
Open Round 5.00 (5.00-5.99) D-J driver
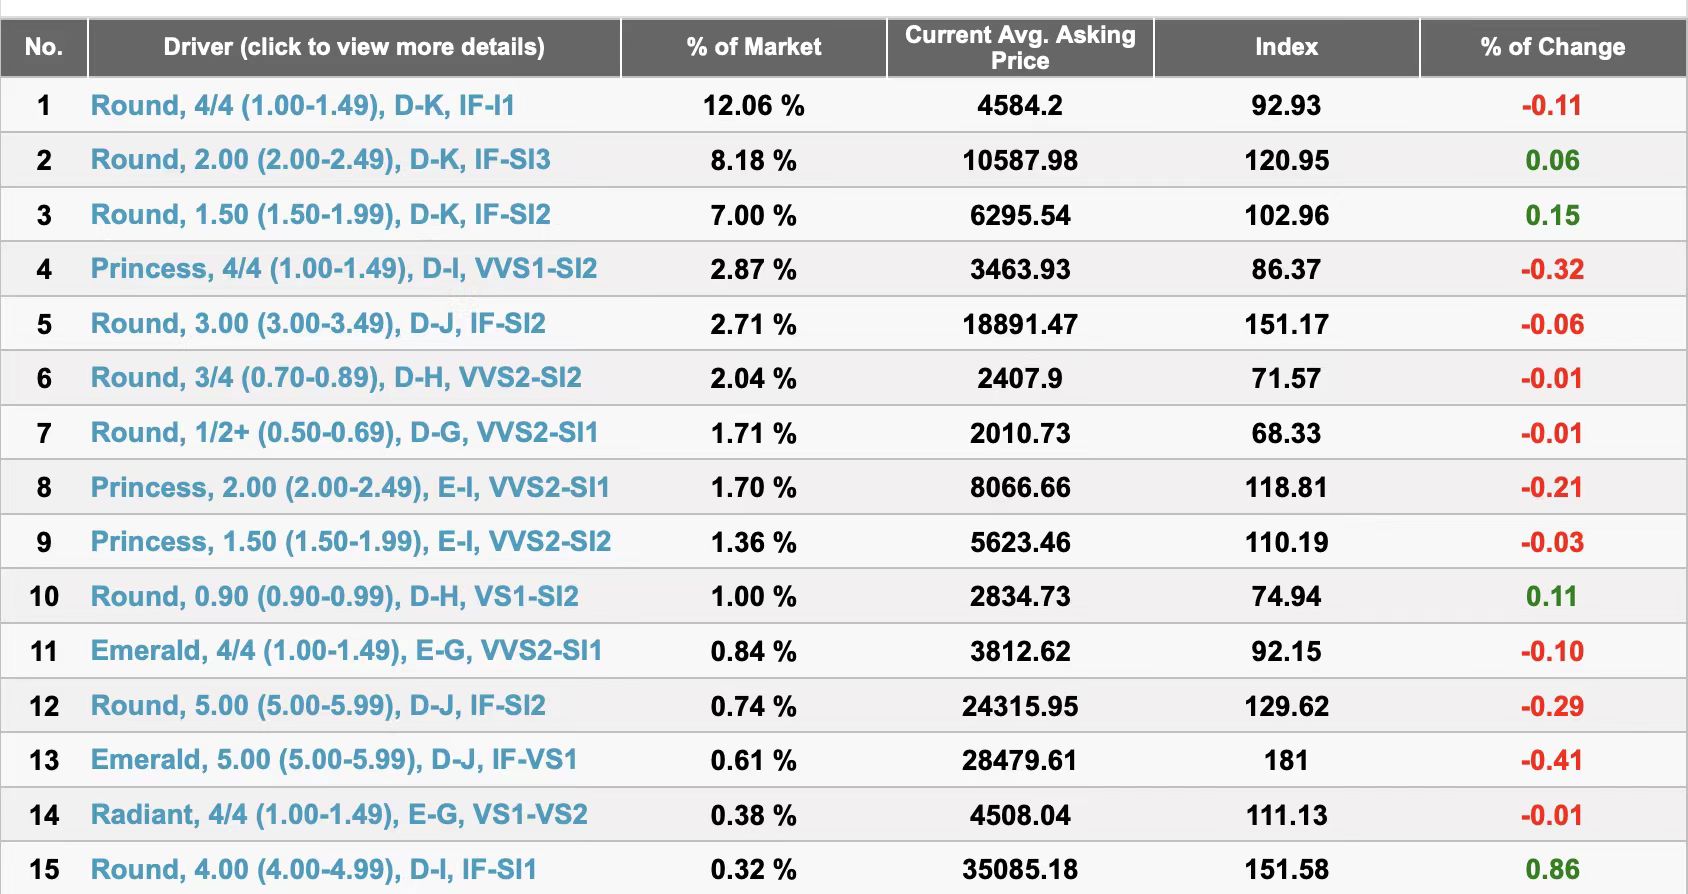pyautogui.click(x=318, y=706)
